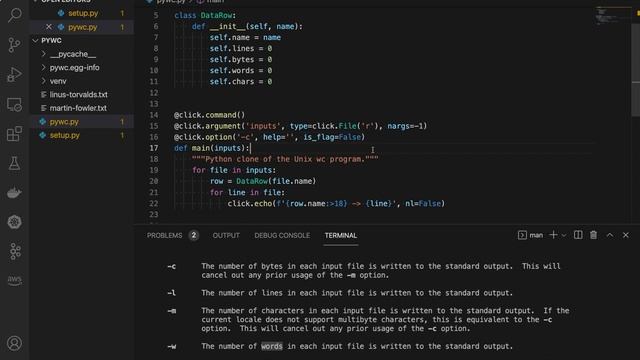Screen dimensions: 640x360
Task: Switch to the Debug Console tab
Action: pos(282,236)
